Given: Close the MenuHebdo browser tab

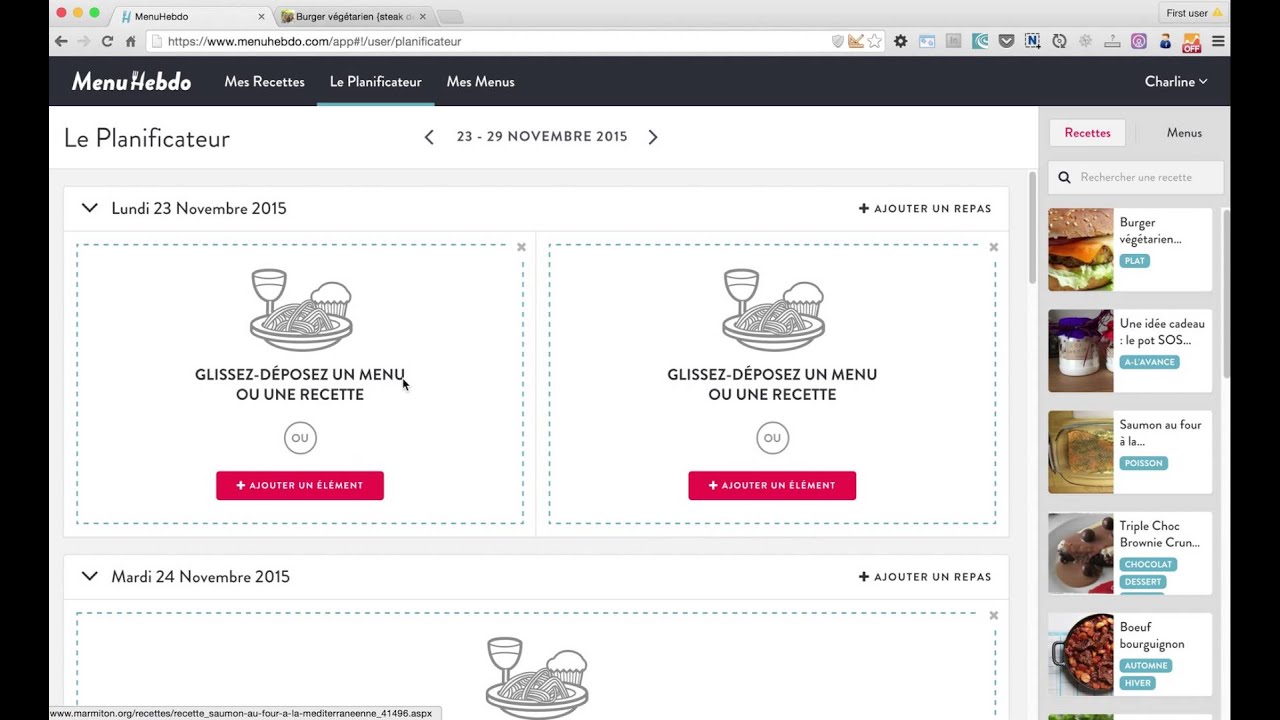Looking at the screenshot, I should [262, 16].
